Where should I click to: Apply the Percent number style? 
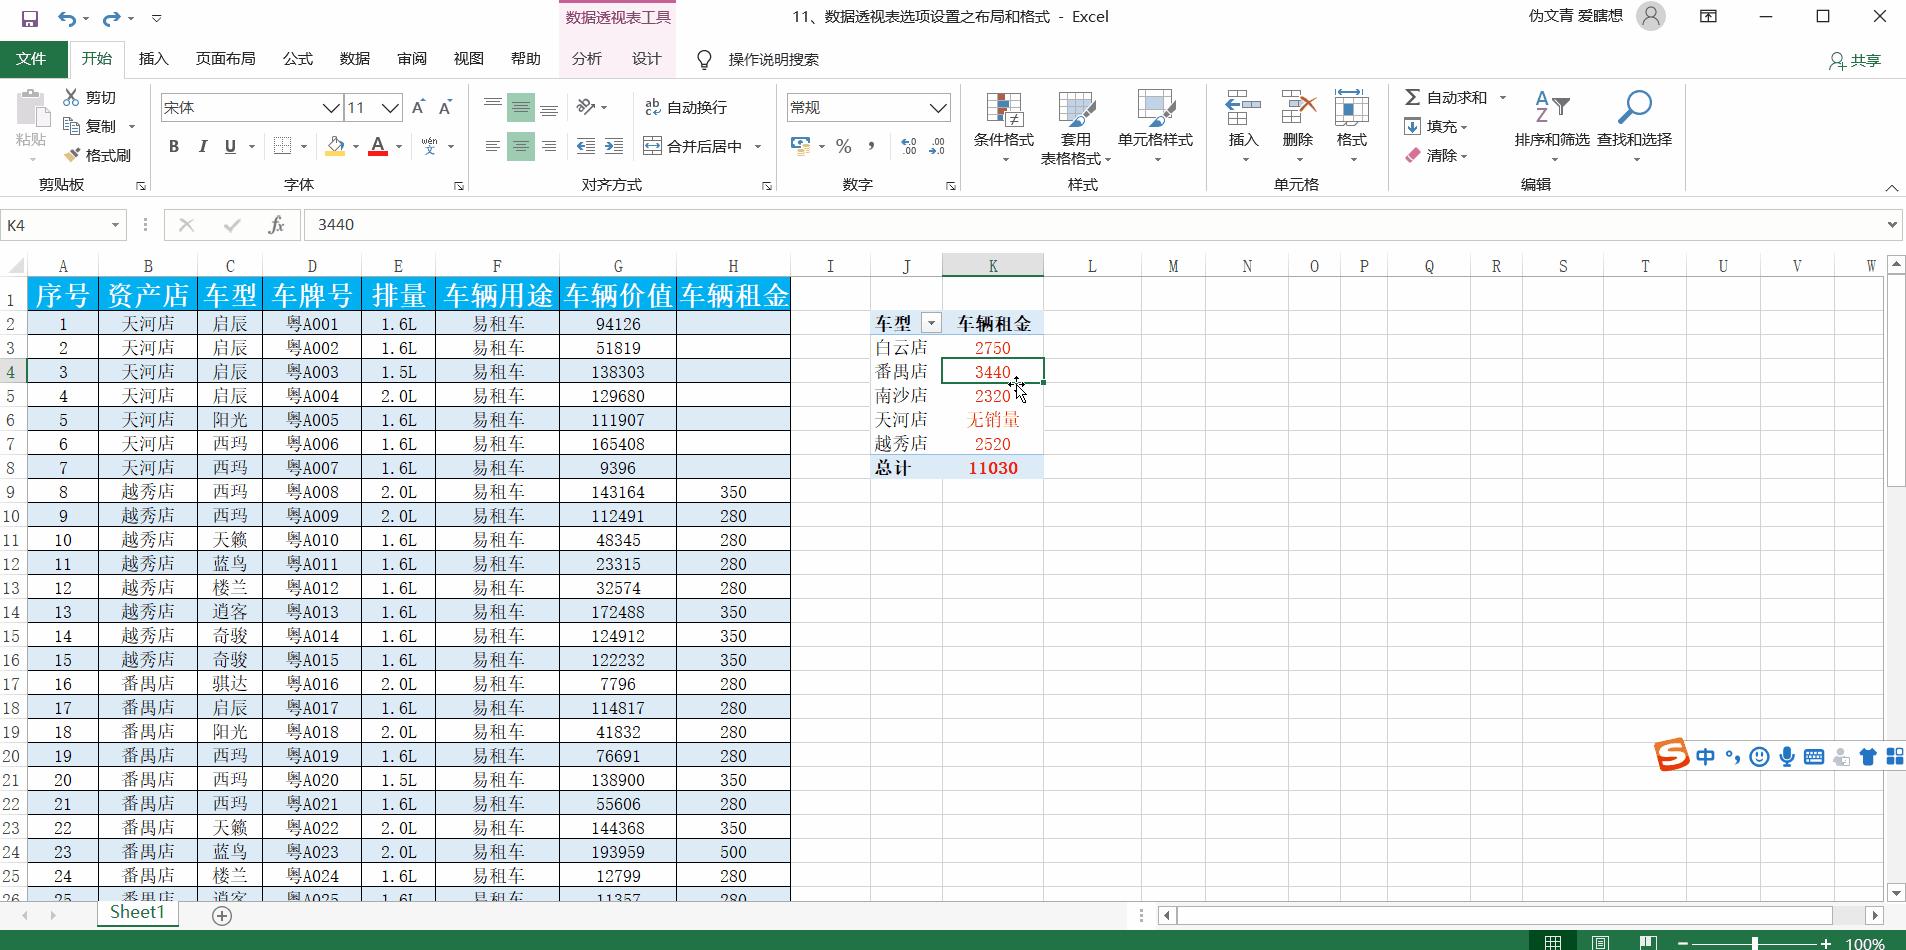843,146
